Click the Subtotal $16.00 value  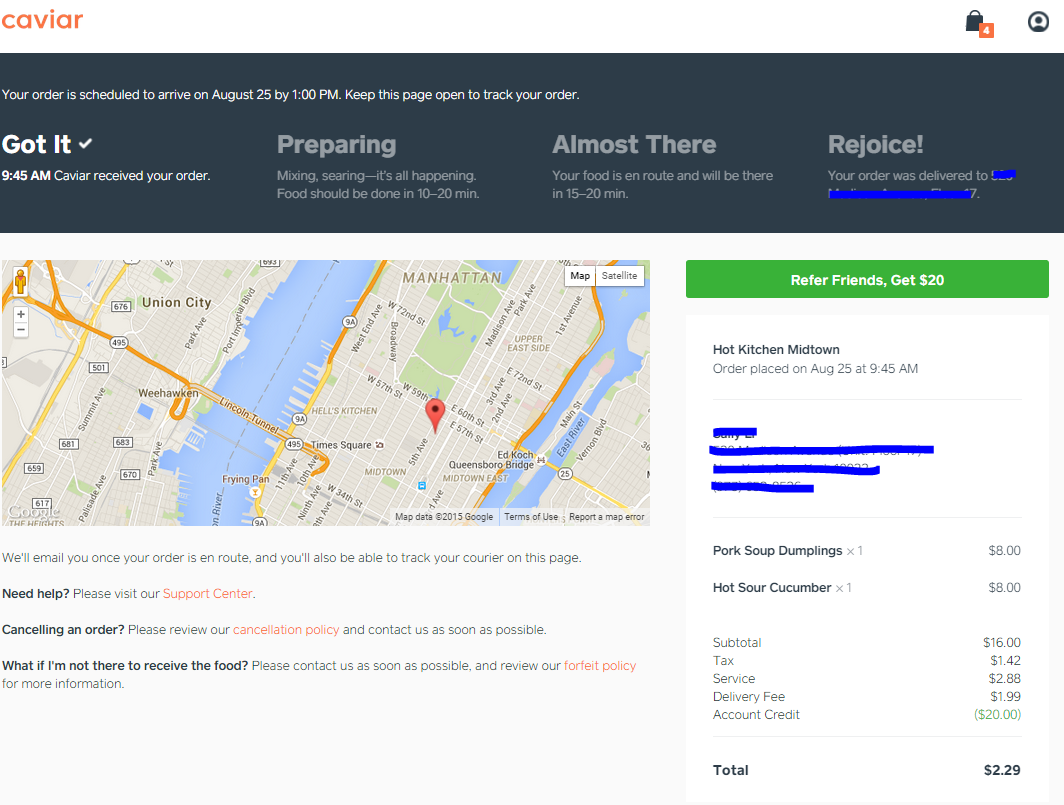pos(1002,642)
